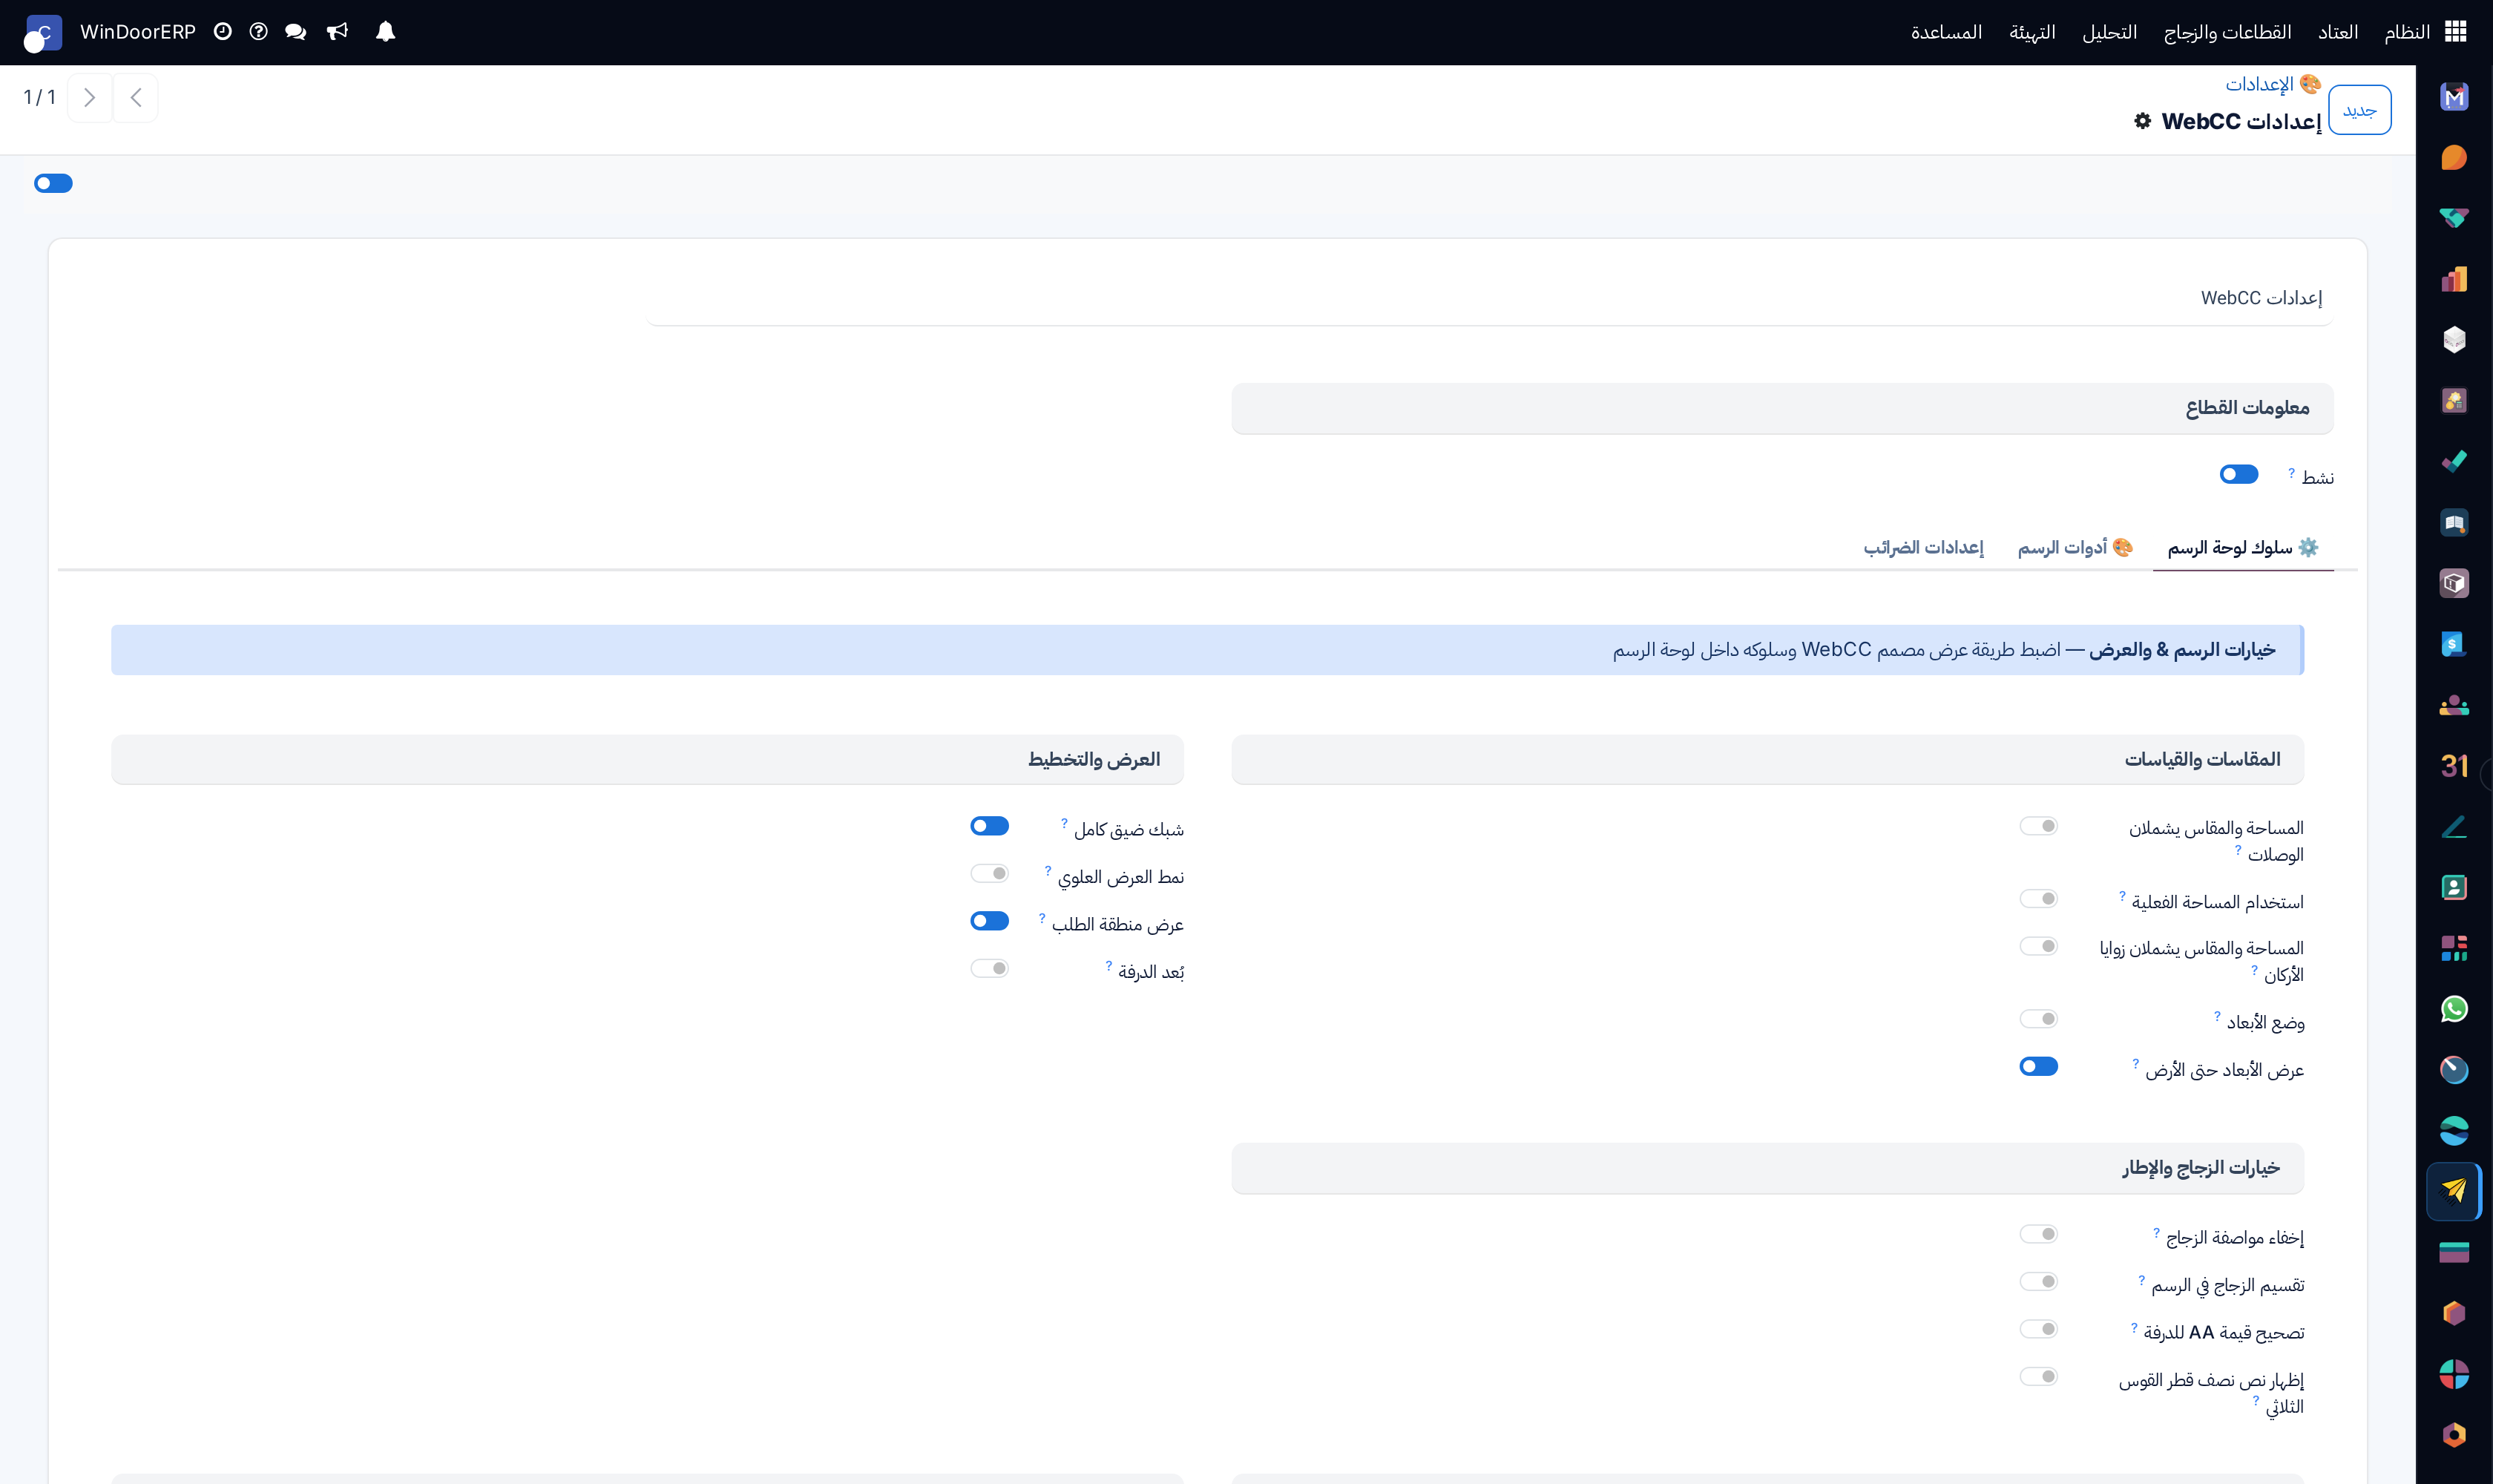2493x1484 pixels.
Task: Open the النظام menu
Action: 2406,32
